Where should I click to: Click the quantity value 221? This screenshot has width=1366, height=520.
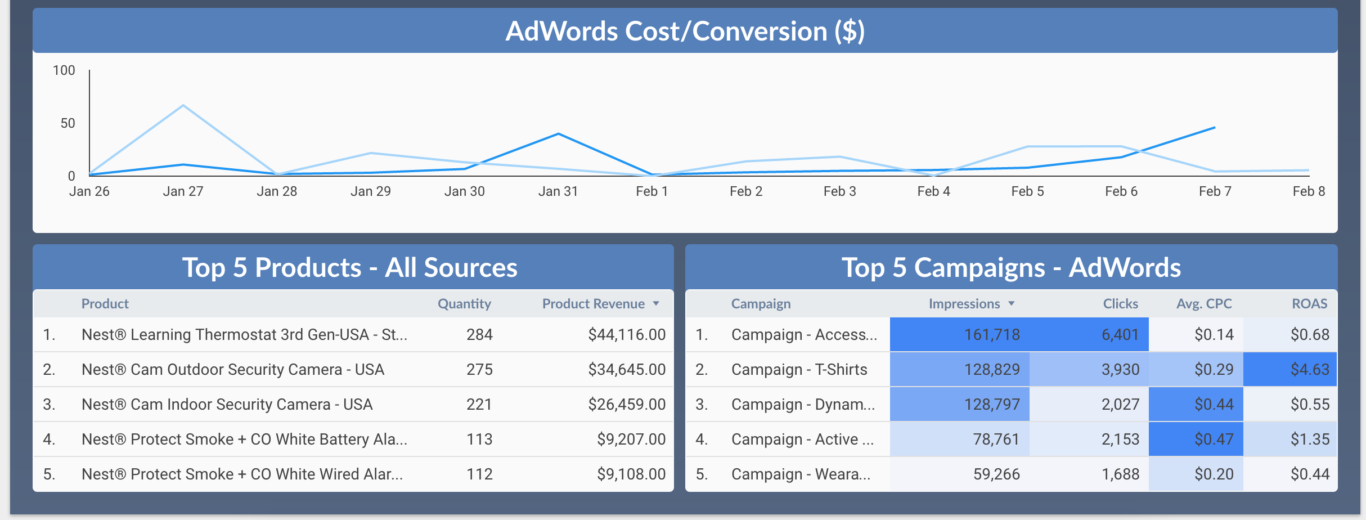[x=479, y=404]
